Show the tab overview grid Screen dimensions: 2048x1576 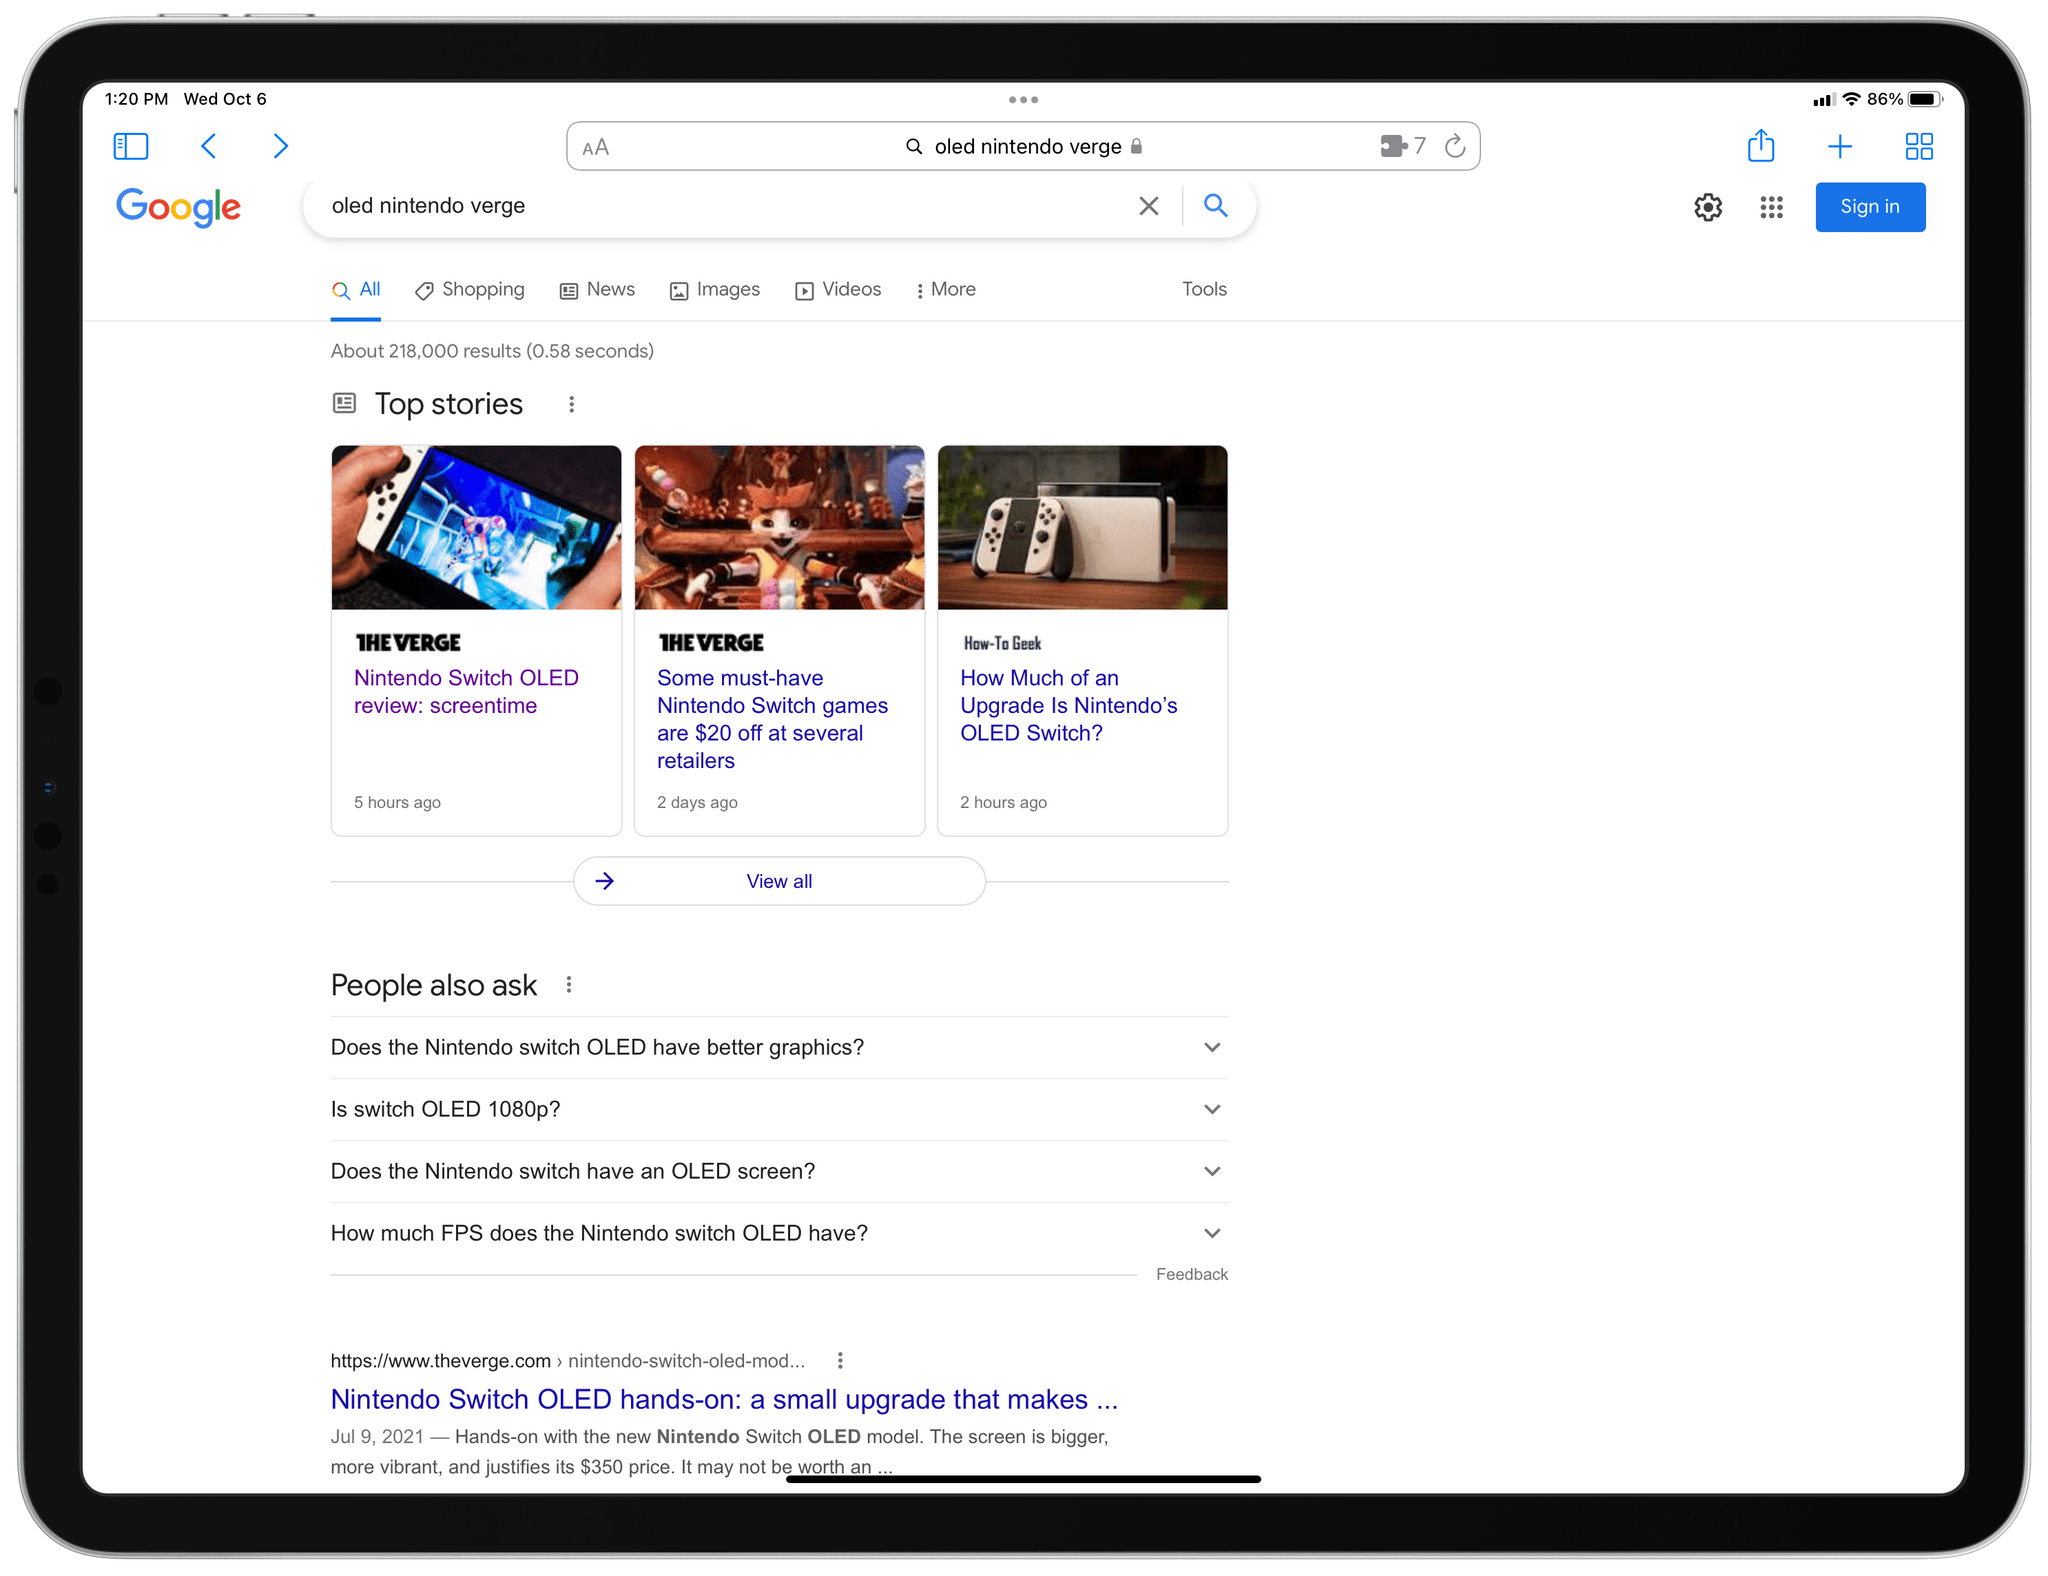(1919, 147)
